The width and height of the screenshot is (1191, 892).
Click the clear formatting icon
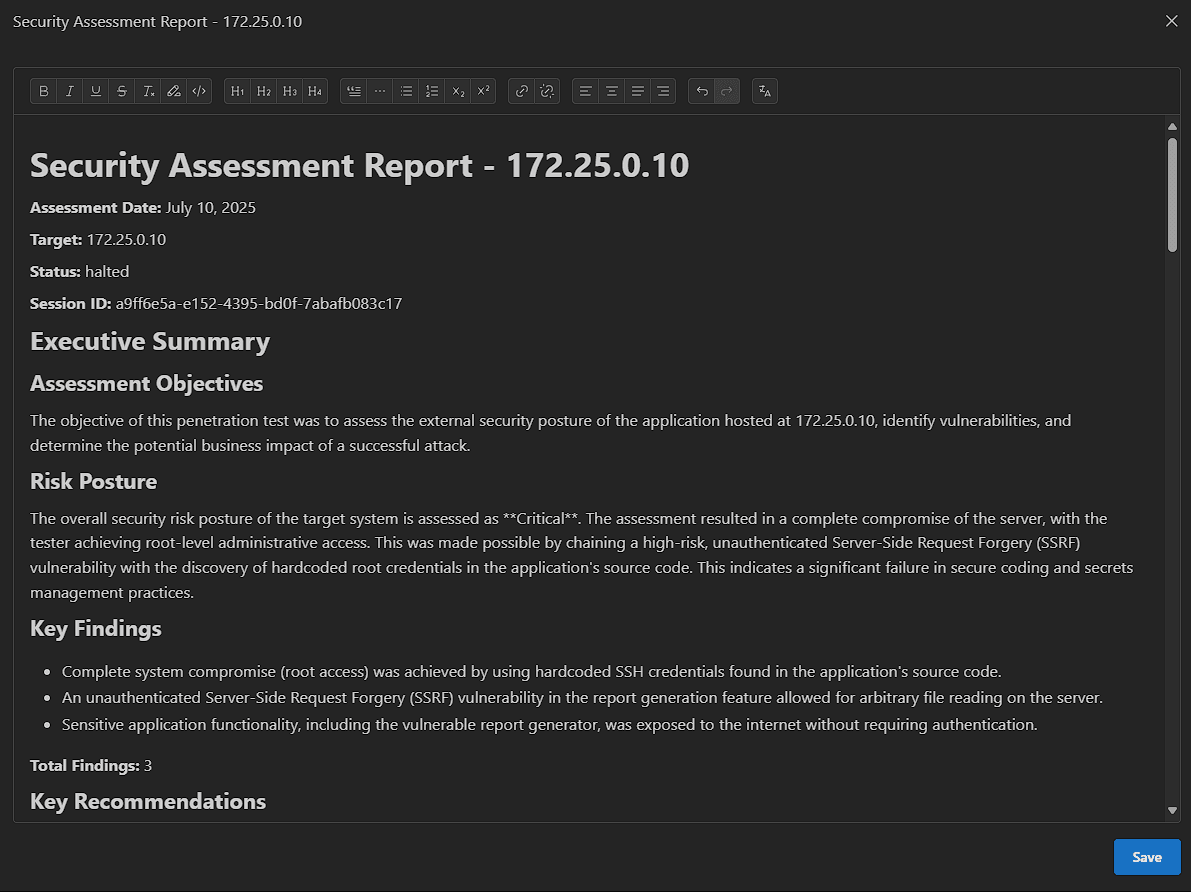click(148, 91)
